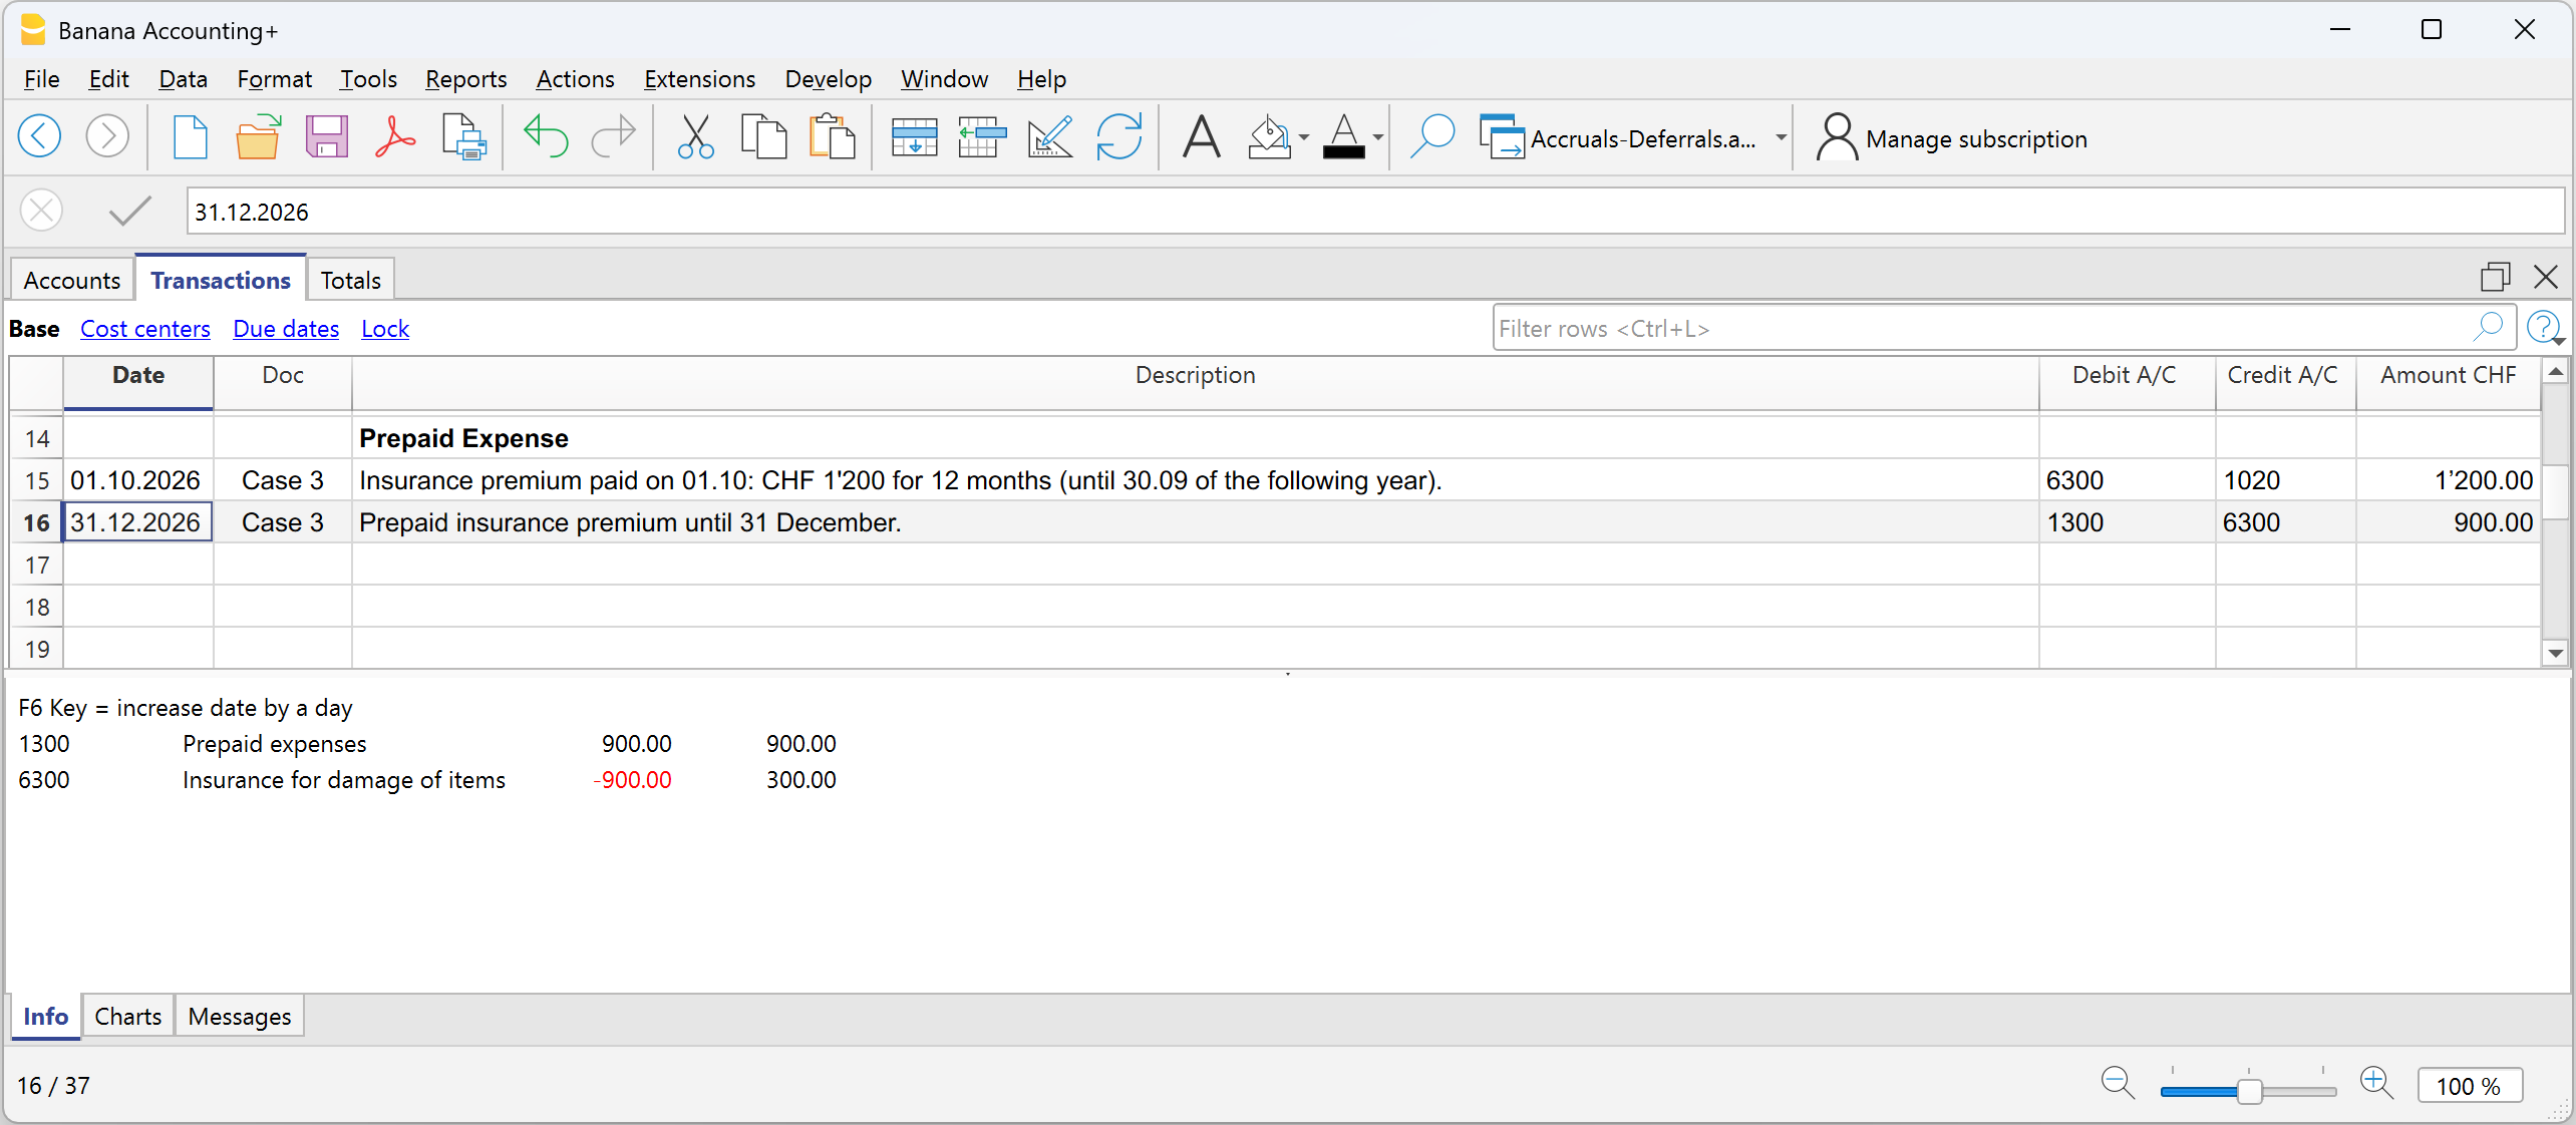Viewport: 2576px width, 1125px height.
Task: Open the Find magnifier tool
Action: point(1431,137)
